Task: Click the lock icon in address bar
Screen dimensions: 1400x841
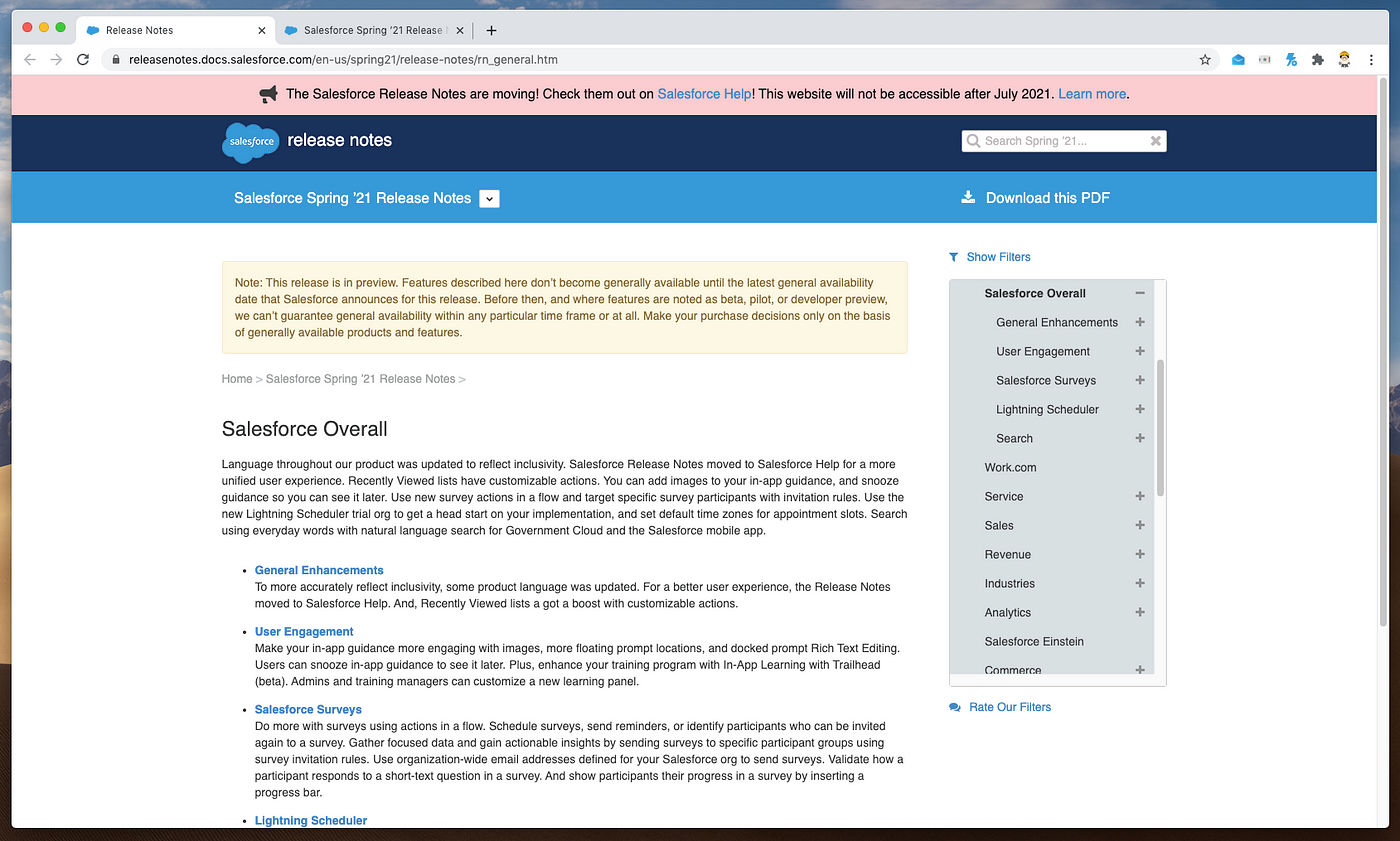Action: (117, 59)
